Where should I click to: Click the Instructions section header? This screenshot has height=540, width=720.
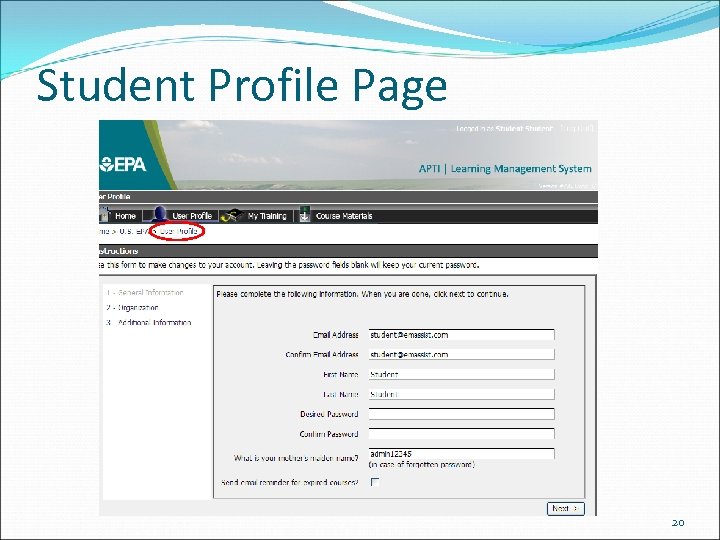point(348,251)
